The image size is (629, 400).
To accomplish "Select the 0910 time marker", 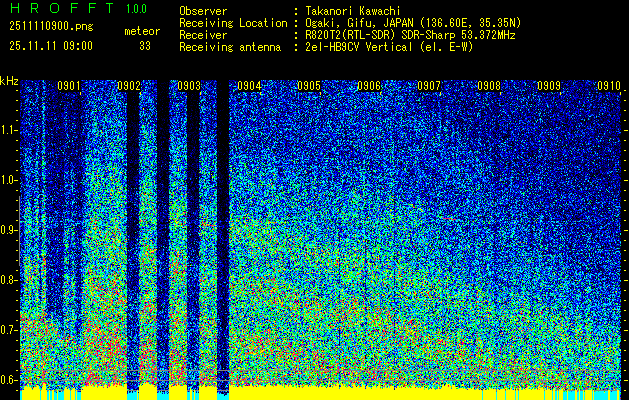I will point(609,87).
